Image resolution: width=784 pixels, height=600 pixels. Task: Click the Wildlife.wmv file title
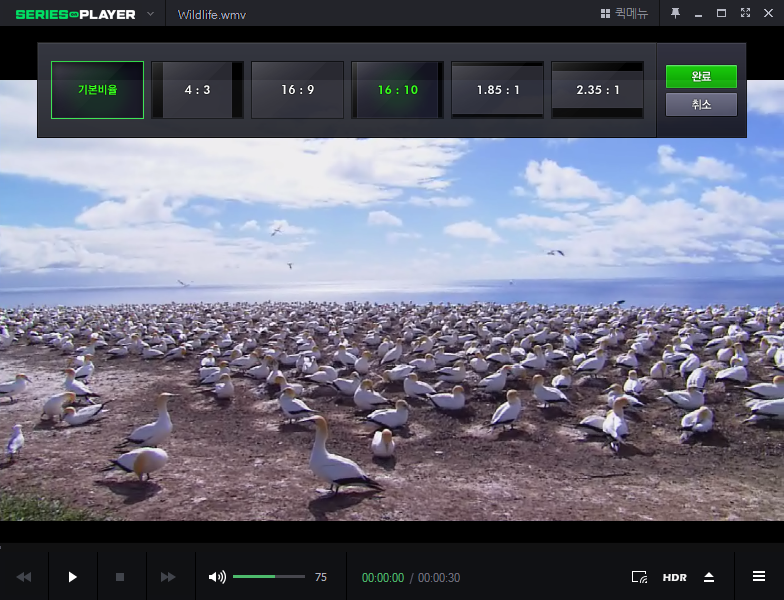(212, 15)
